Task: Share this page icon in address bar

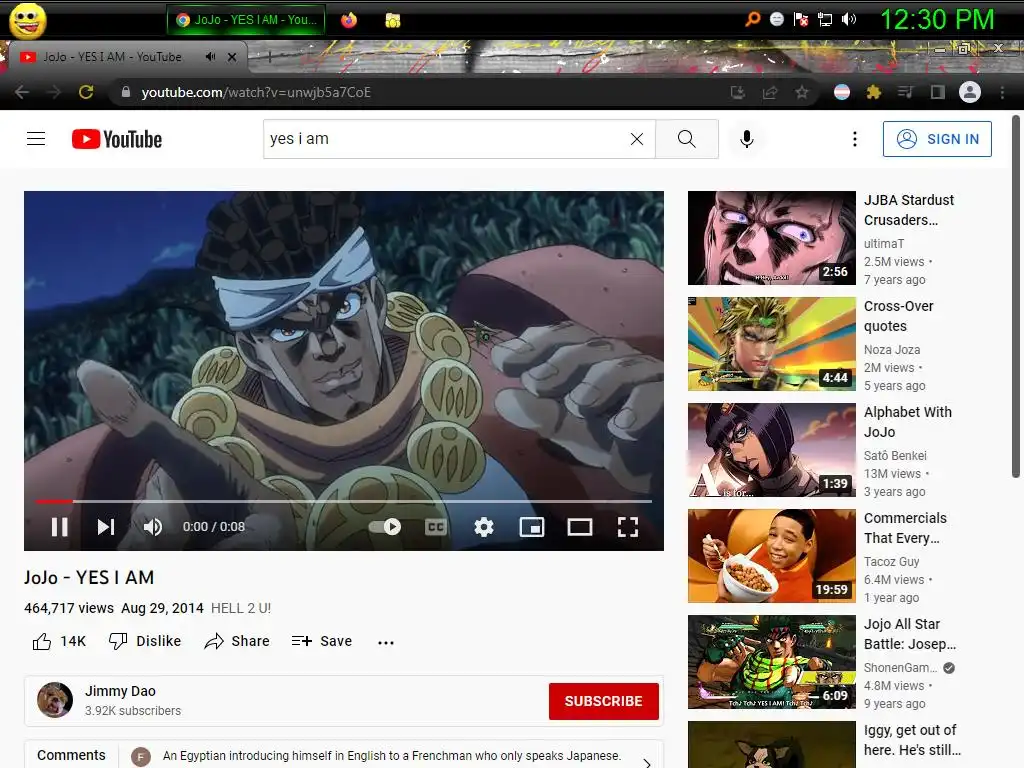Action: (x=769, y=92)
